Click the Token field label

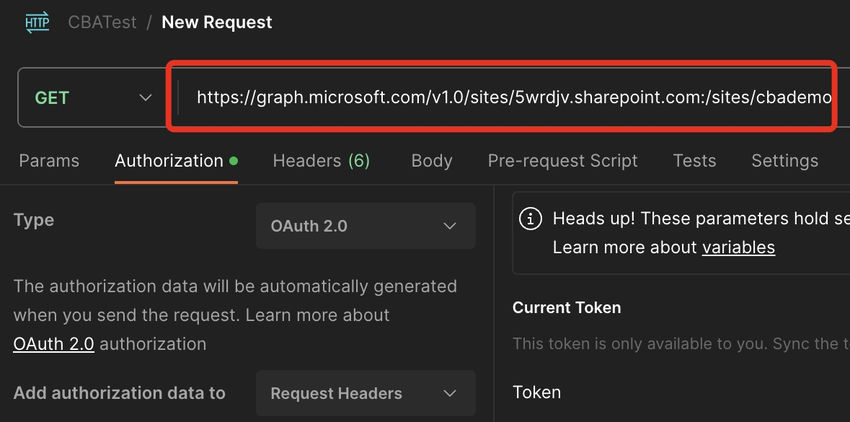(537, 392)
